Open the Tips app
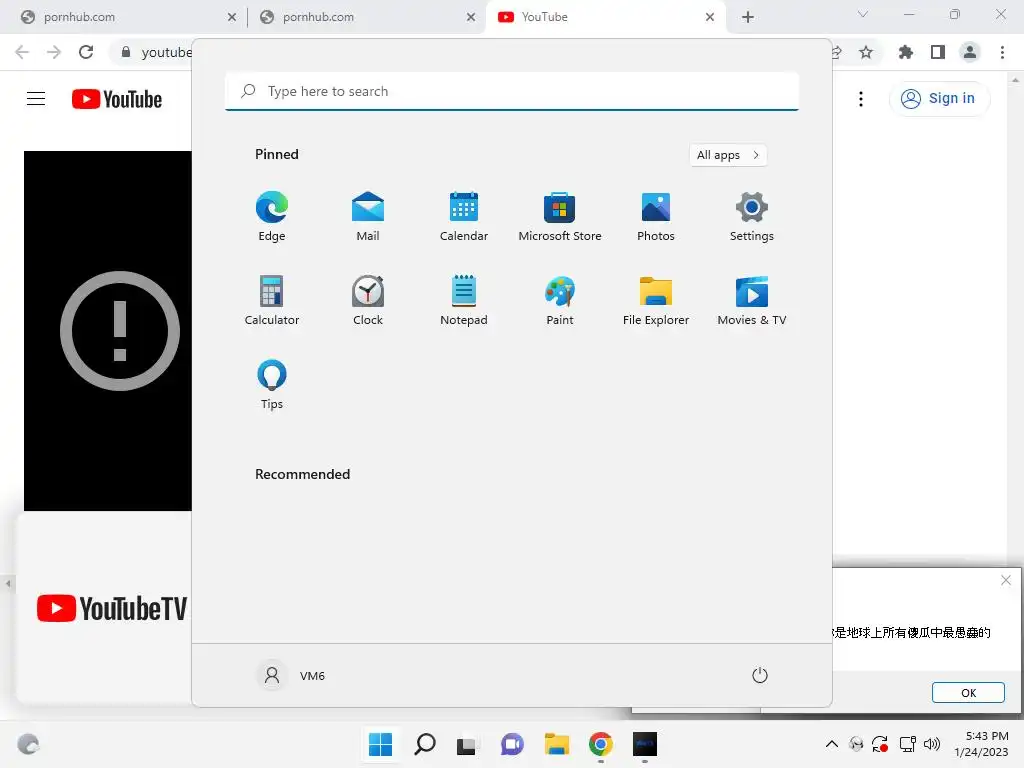The image size is (1024, 768). 272,385
